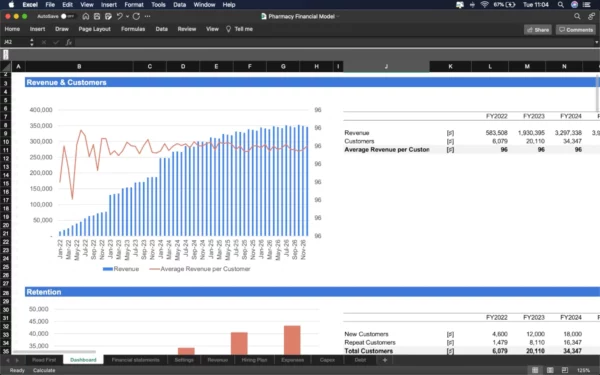The image size is (600, 375).
Task: Click the save-as edit icon in title bar
Action: coord(108,16)
